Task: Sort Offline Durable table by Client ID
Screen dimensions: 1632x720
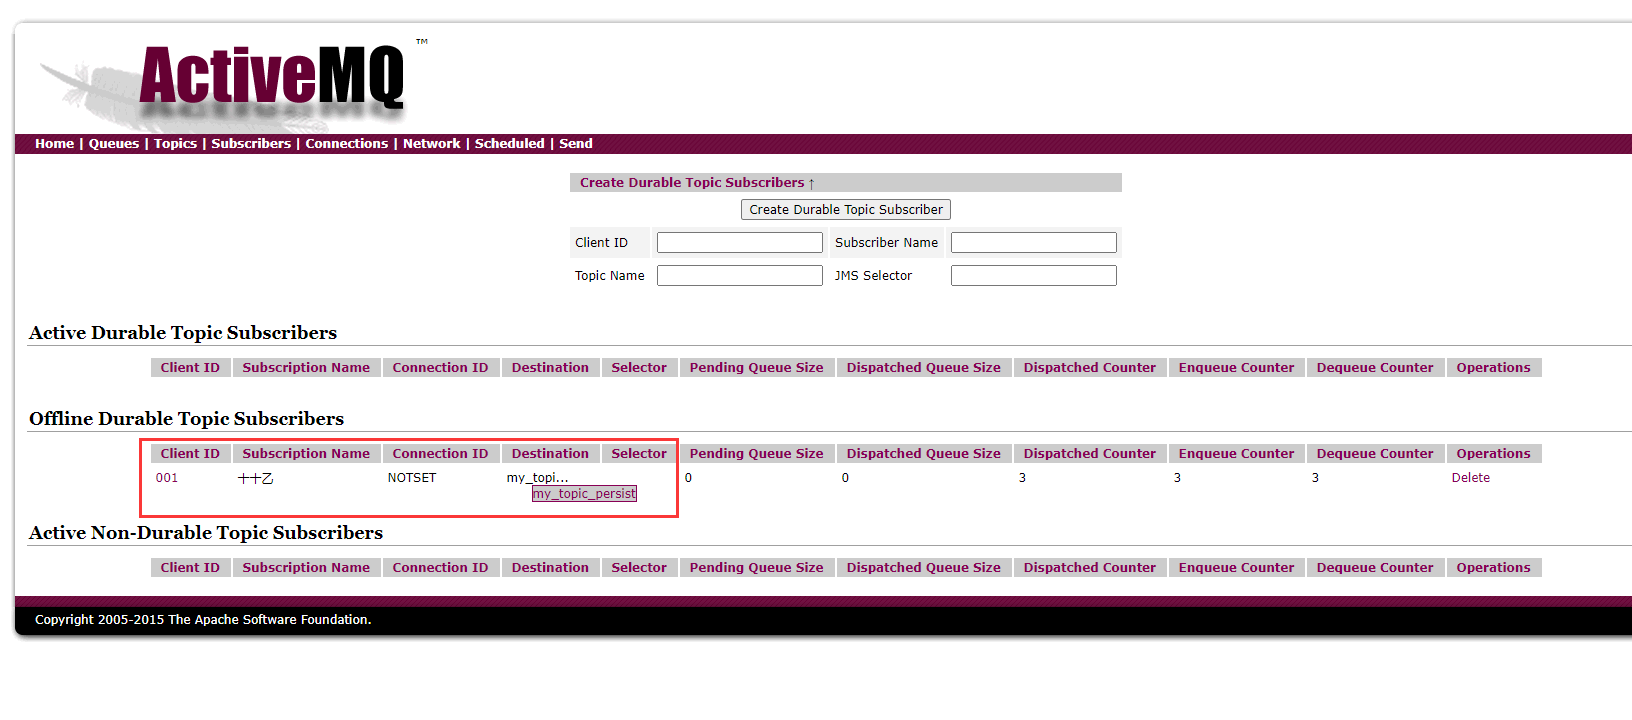Action: click(190, 454)
